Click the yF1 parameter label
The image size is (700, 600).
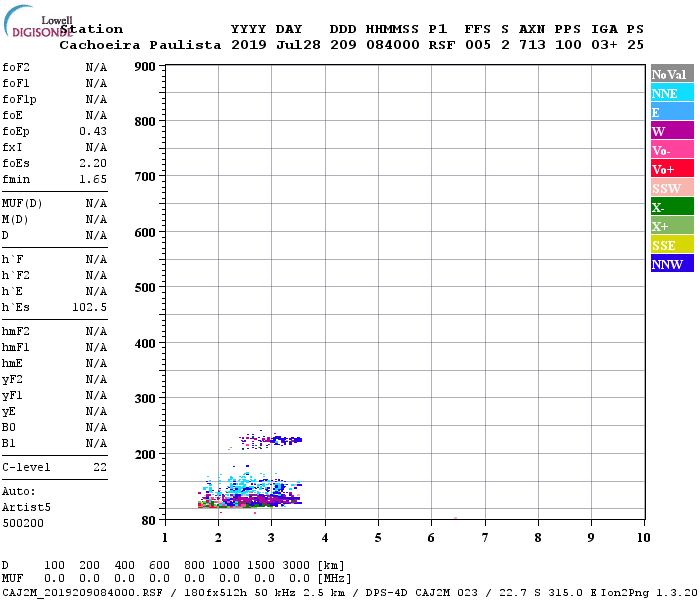click(x=12, y=396)
